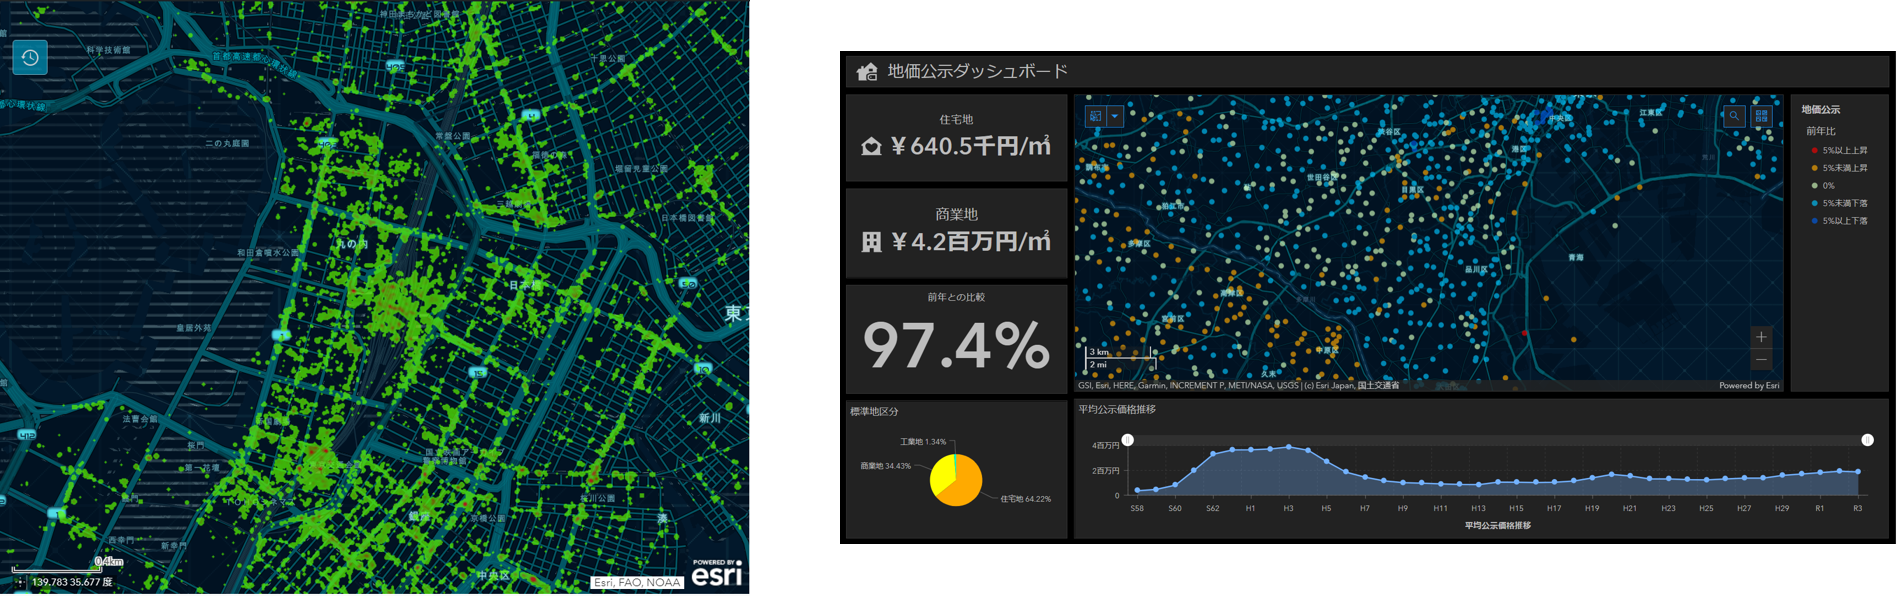Click the 商業地 price indicator card
Image resolution: width=1897 pixels, height=596 pixels.
956,233
